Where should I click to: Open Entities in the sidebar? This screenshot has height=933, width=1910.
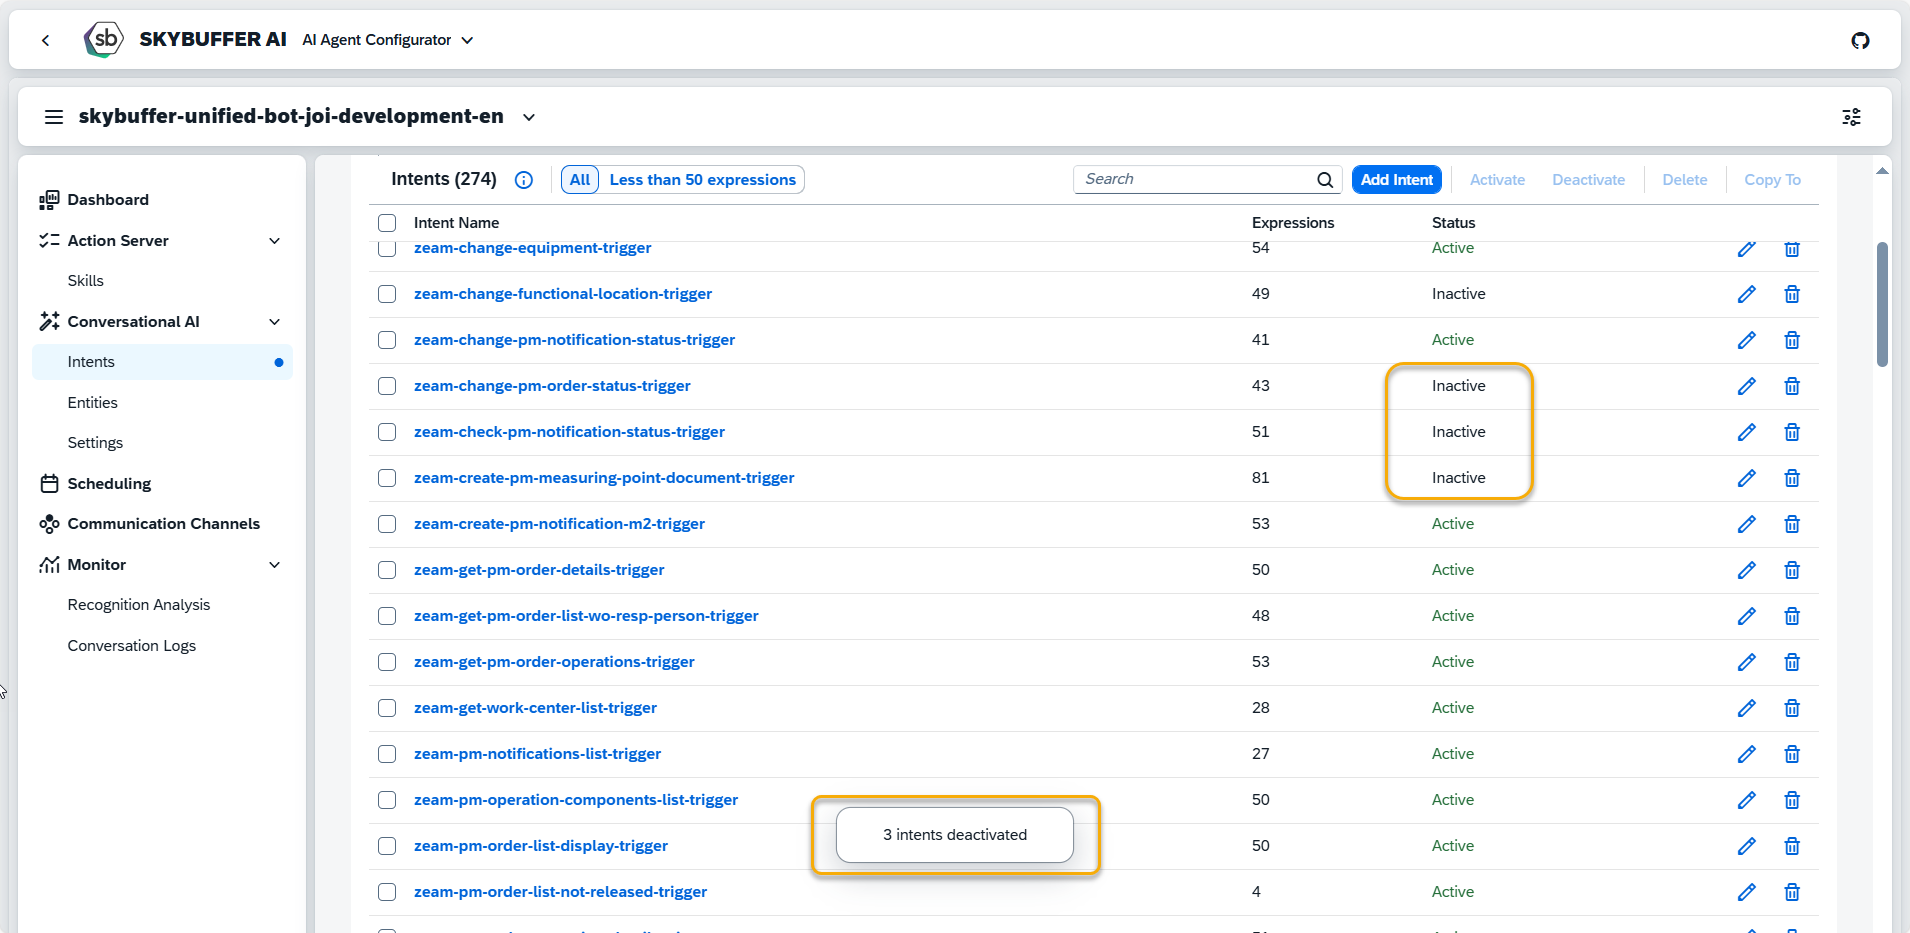[x=92, y=402]
